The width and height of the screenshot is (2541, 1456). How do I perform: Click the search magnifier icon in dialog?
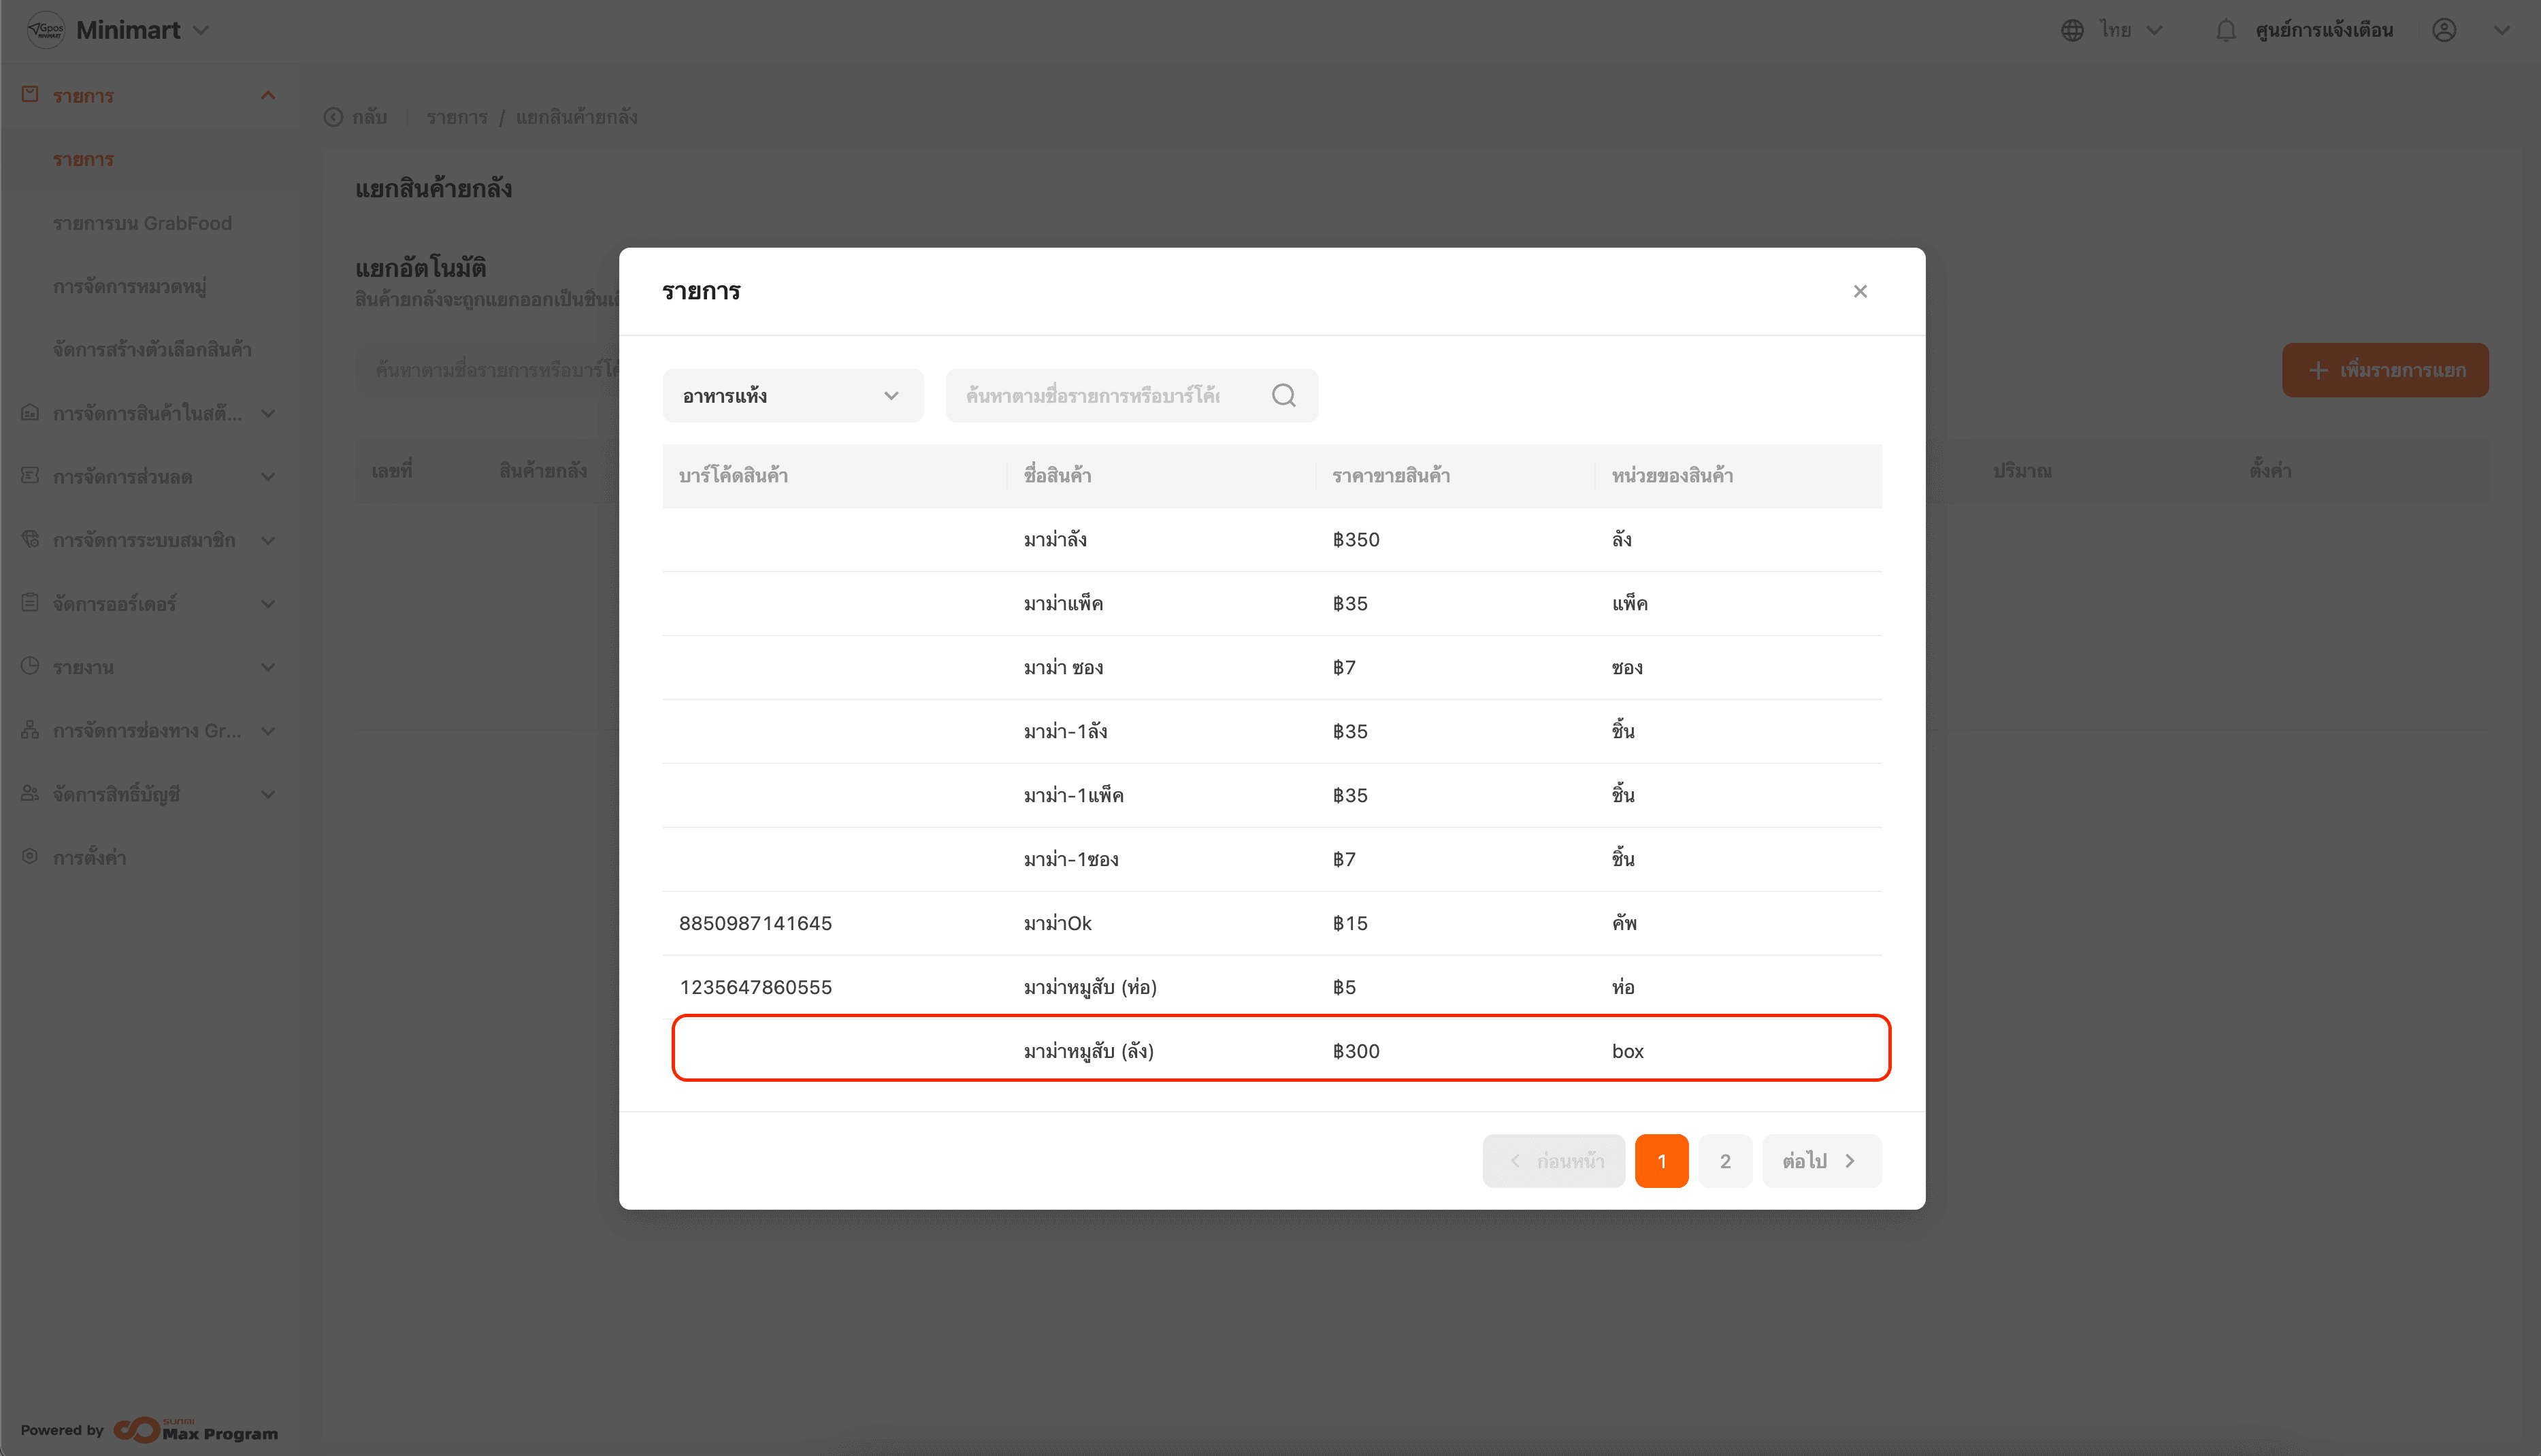click(x=1283, y=396)
